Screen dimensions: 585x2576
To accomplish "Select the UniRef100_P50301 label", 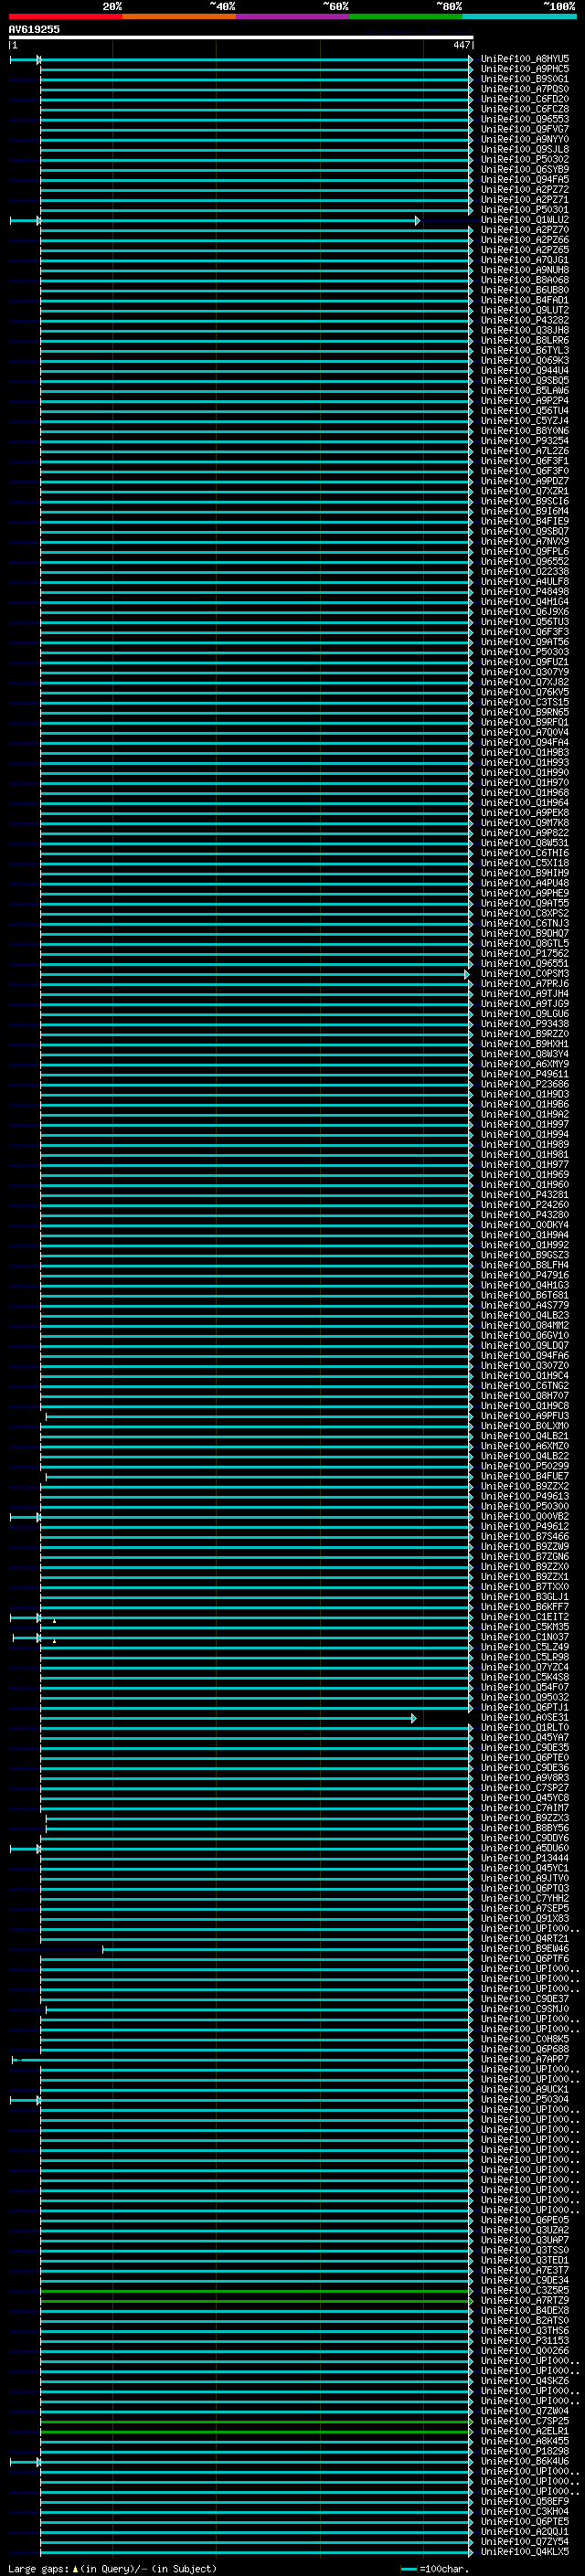I will (x=524, y=210).
